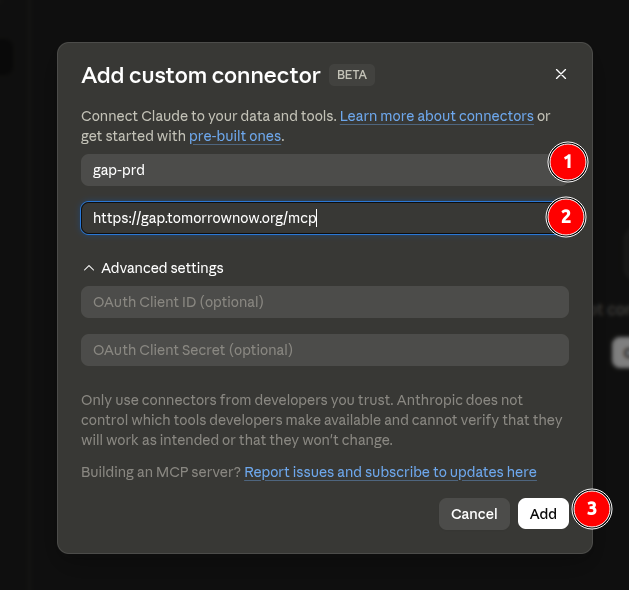Focus the OAuth Client Secret field
Screen dimensions: 629x590
[325, 350]
